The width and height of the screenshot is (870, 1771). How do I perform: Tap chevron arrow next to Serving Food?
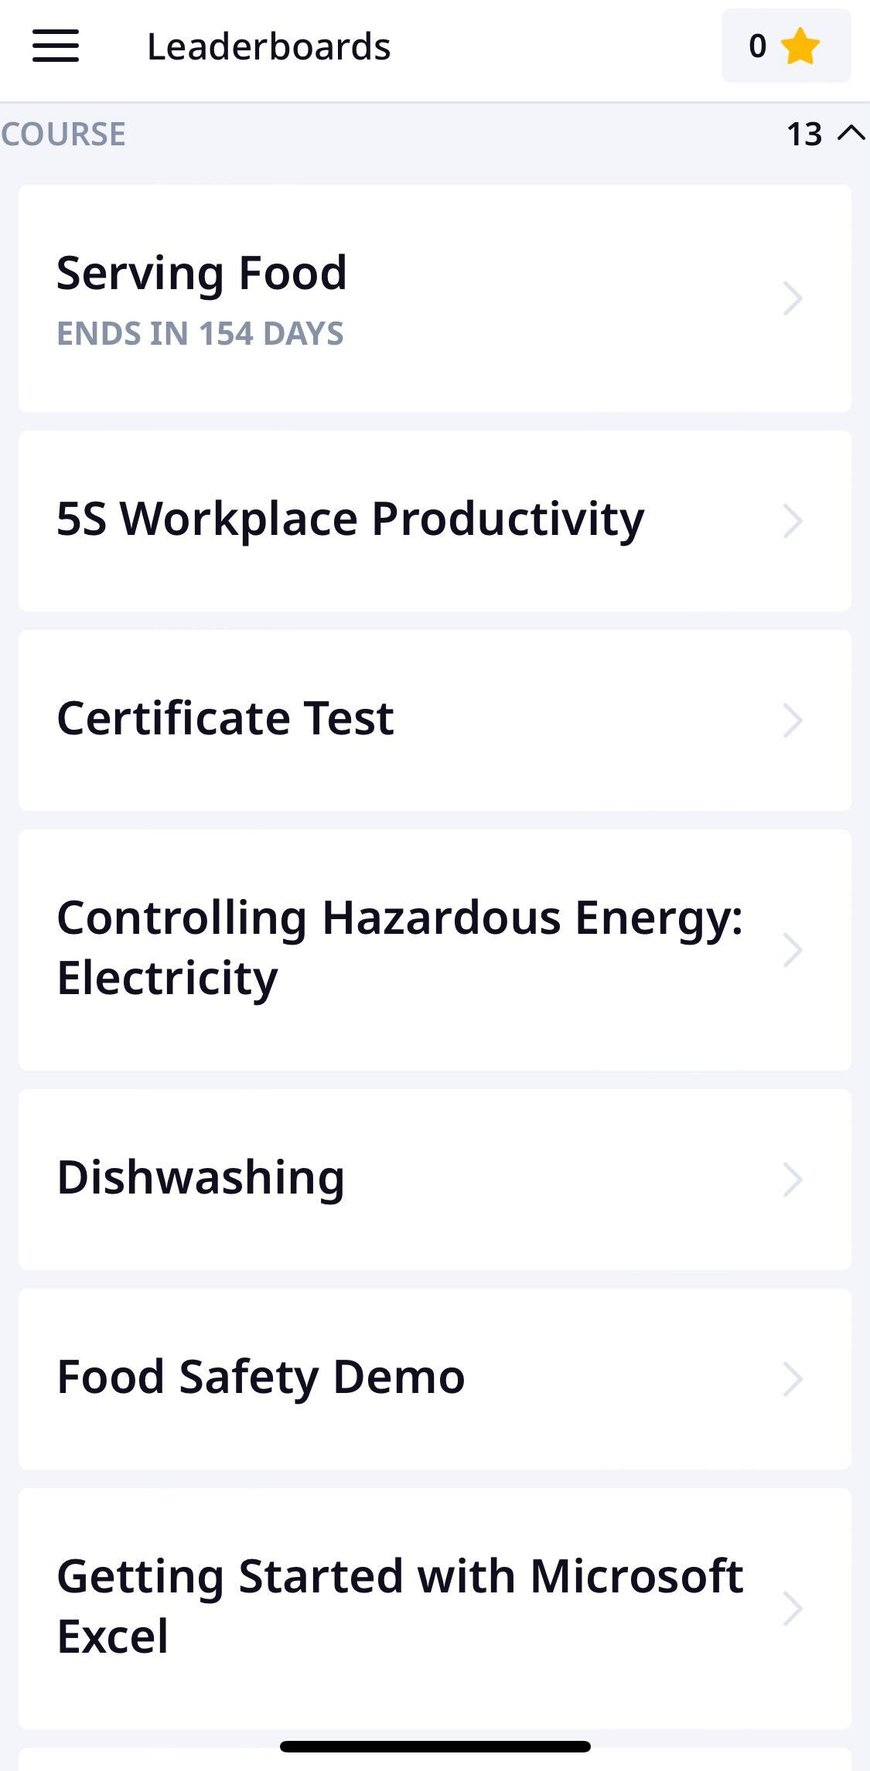[x=792, y=298]
